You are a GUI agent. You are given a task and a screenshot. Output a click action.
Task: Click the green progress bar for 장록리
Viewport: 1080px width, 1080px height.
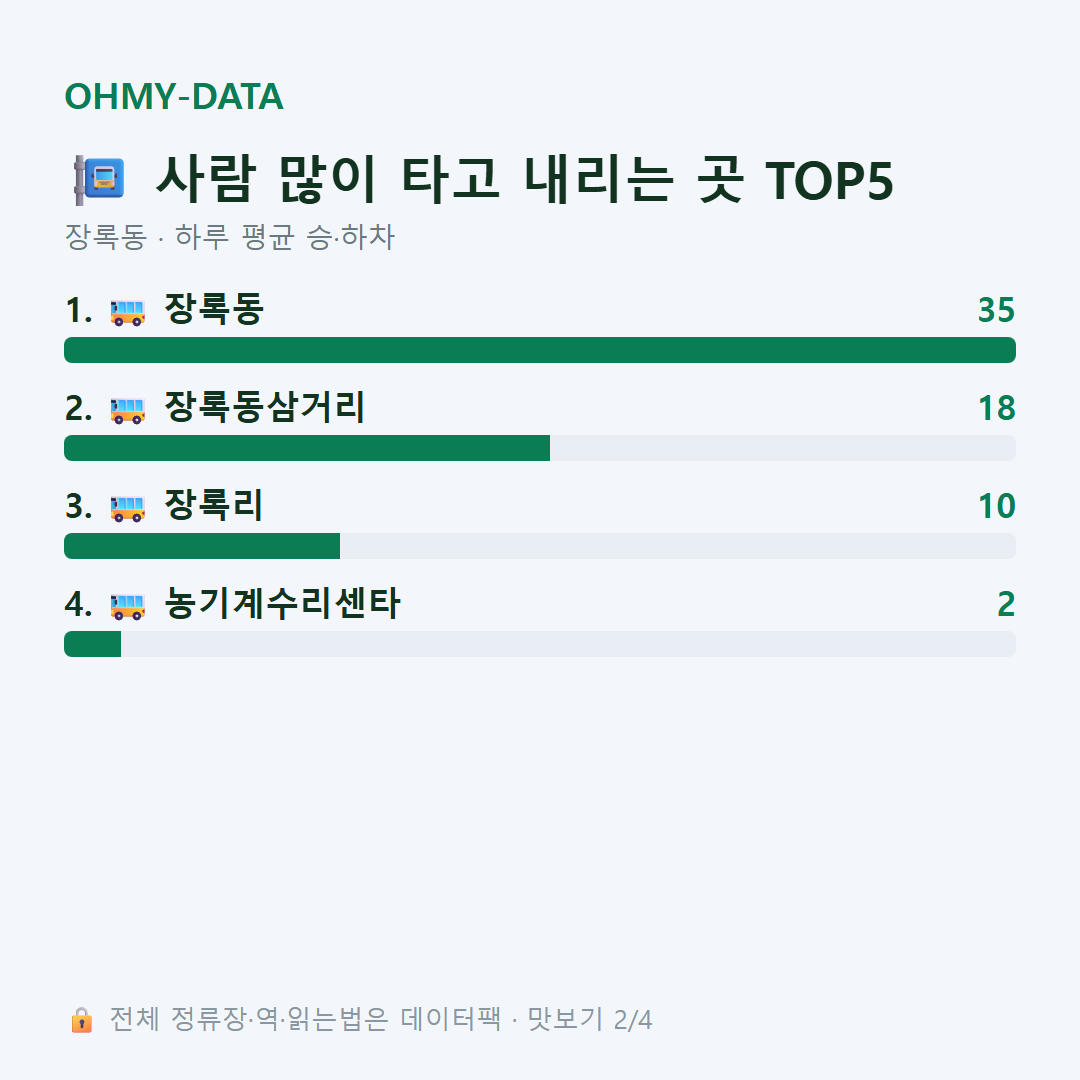202,546
